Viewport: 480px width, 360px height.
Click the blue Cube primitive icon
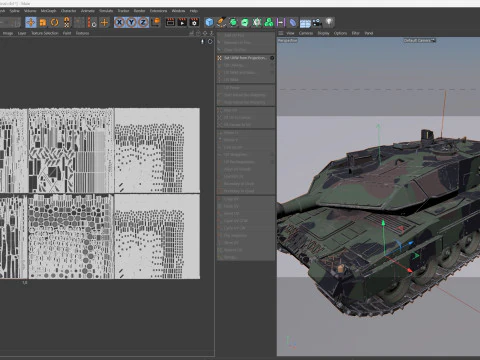click(x=209, y=23)
